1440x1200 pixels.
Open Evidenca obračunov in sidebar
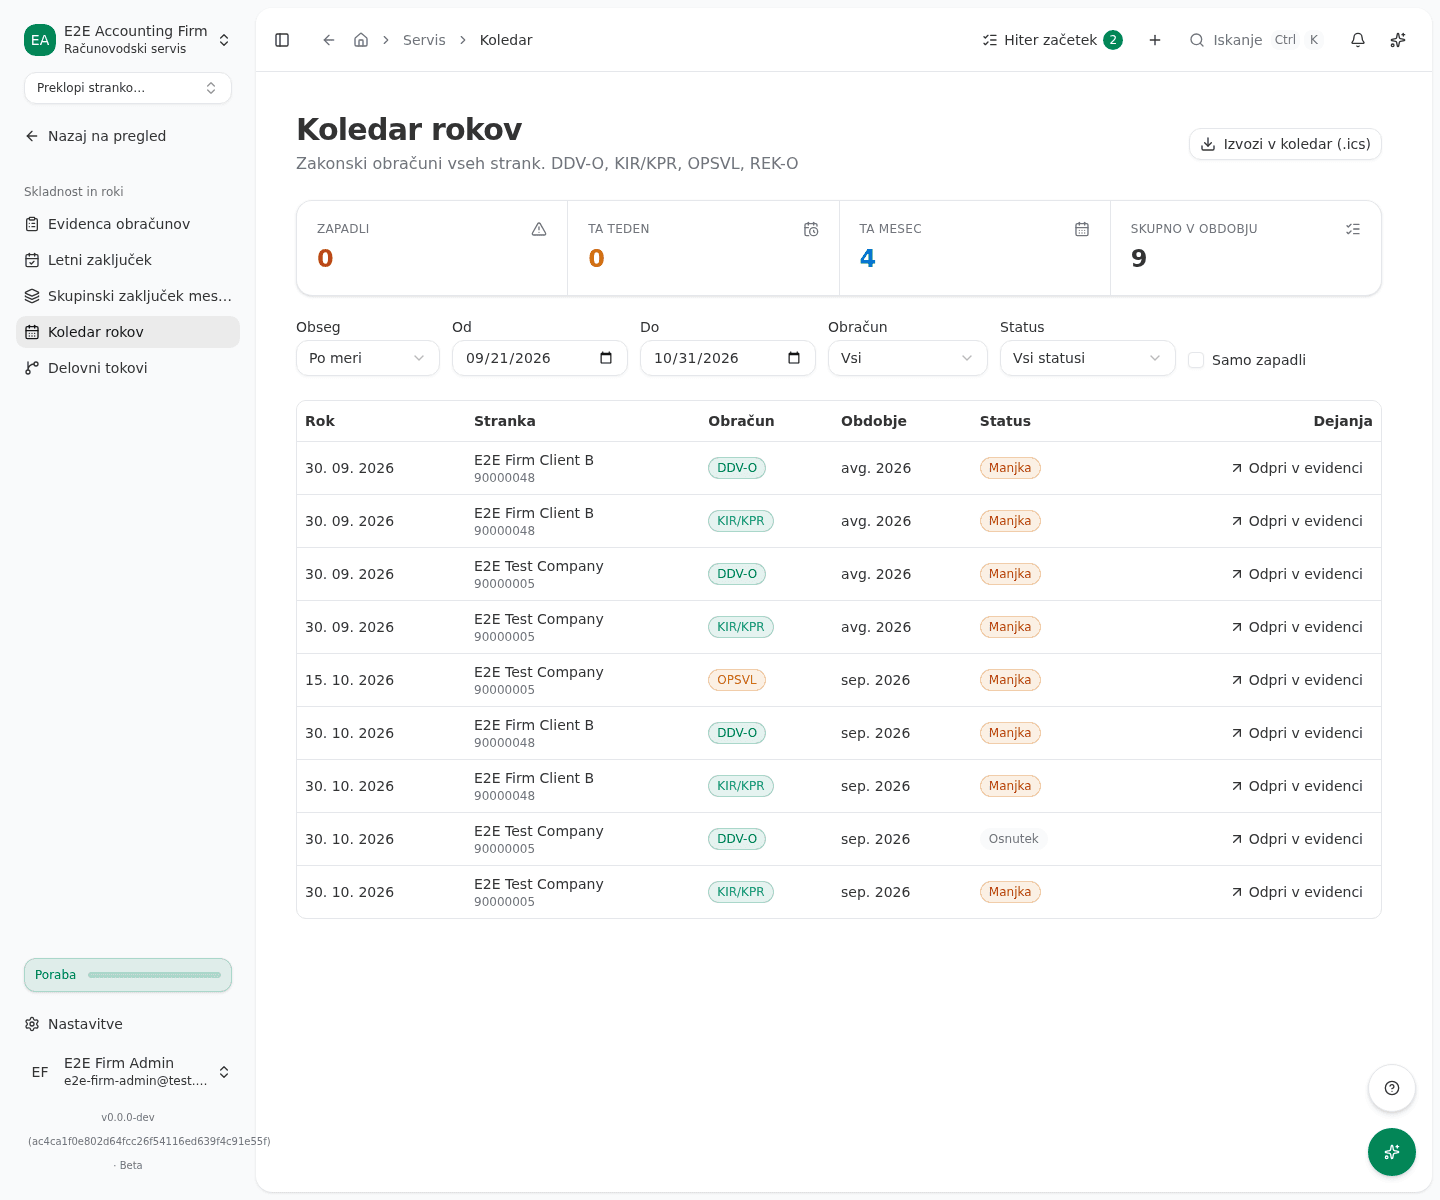(x=128, y=224)
